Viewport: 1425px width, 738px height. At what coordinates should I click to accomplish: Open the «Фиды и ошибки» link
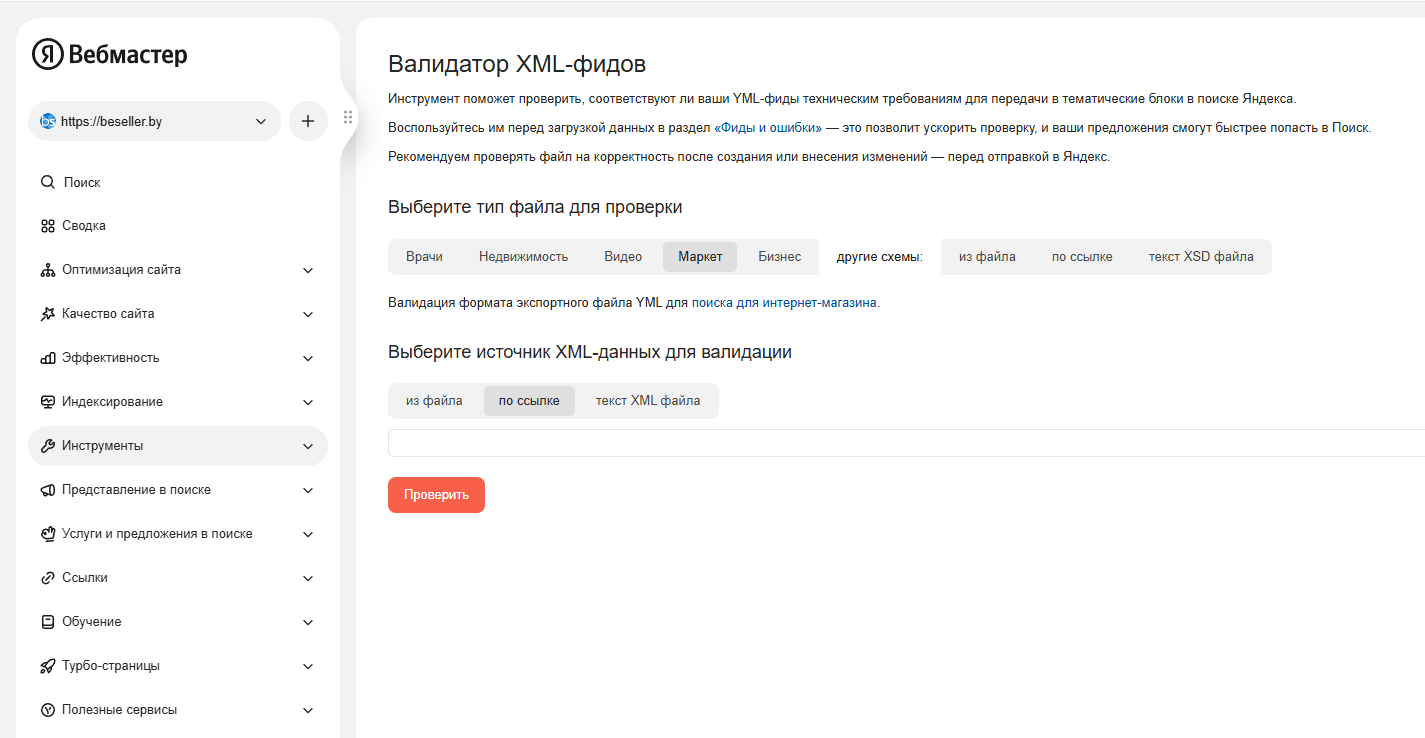pyautogui.click(x=768, y=128)
